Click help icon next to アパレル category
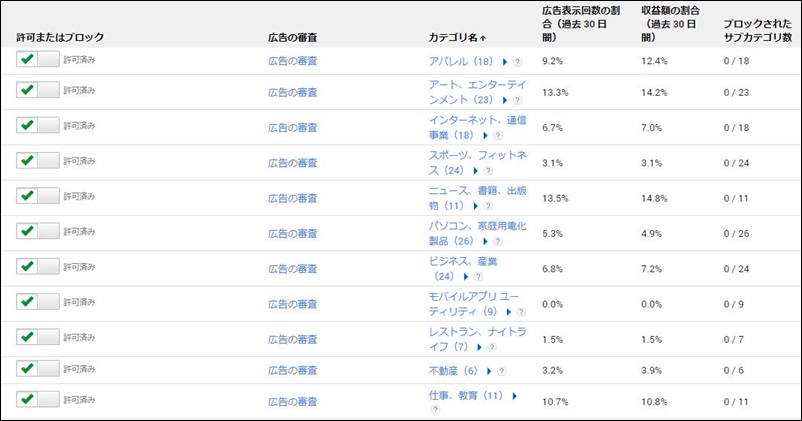The width and height of the screenshot is (802, 421). pos(518,62)
